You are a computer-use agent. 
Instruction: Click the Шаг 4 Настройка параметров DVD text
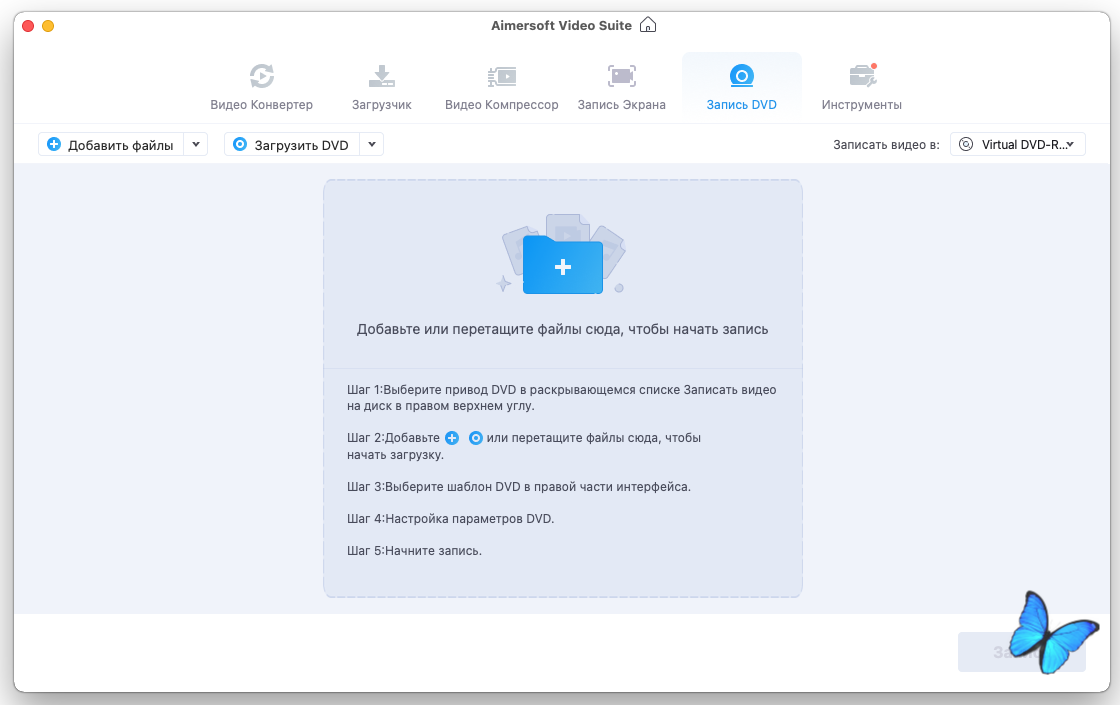(x=450, y=519)
